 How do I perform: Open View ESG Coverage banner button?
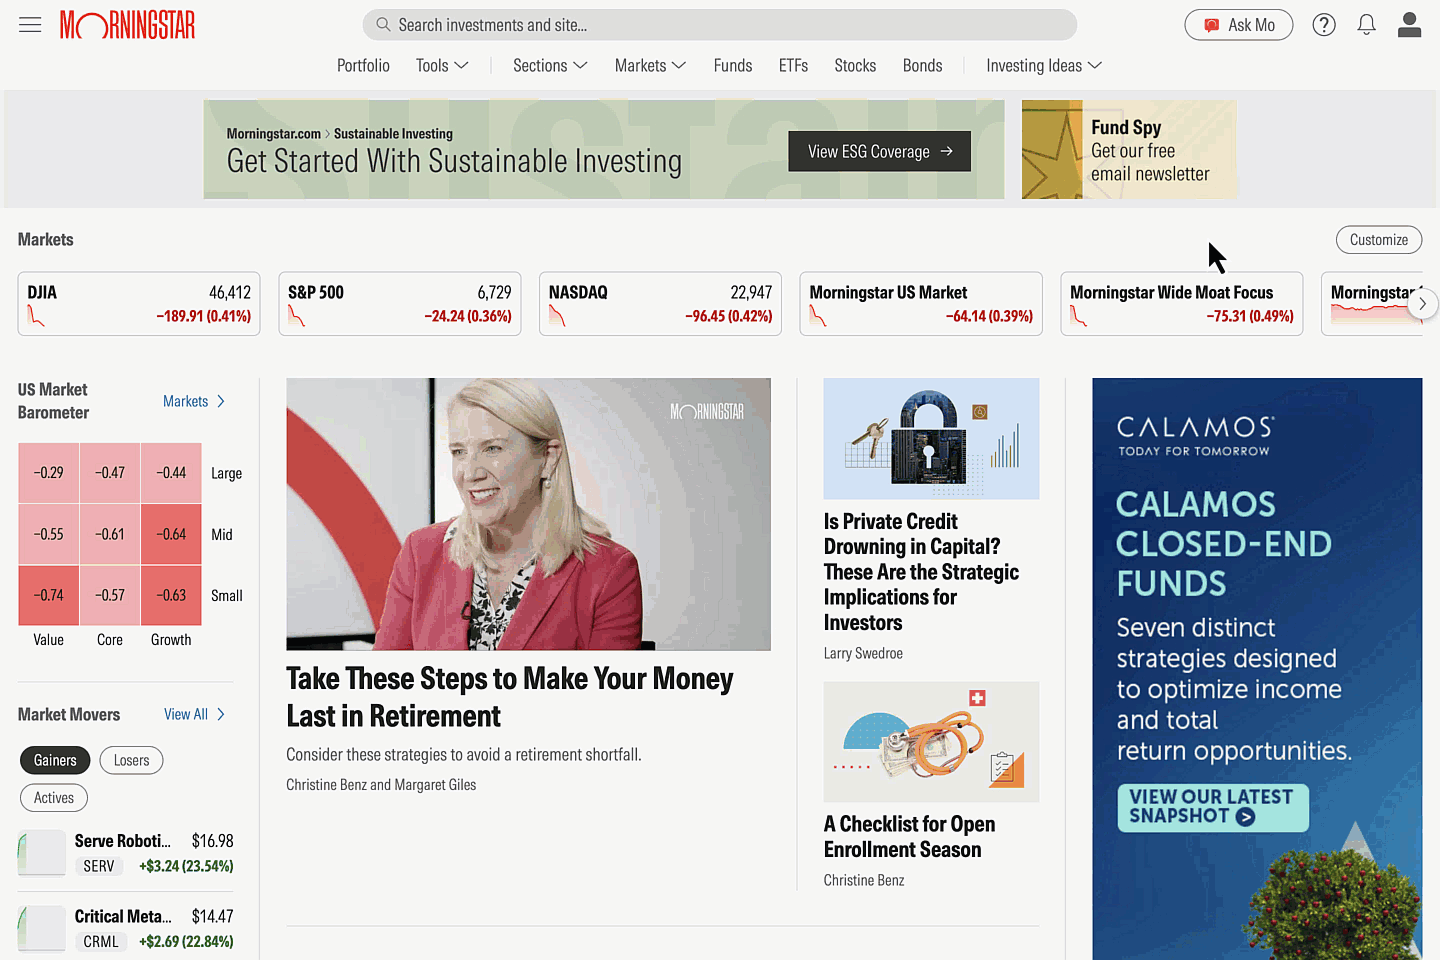coord(879,151)
